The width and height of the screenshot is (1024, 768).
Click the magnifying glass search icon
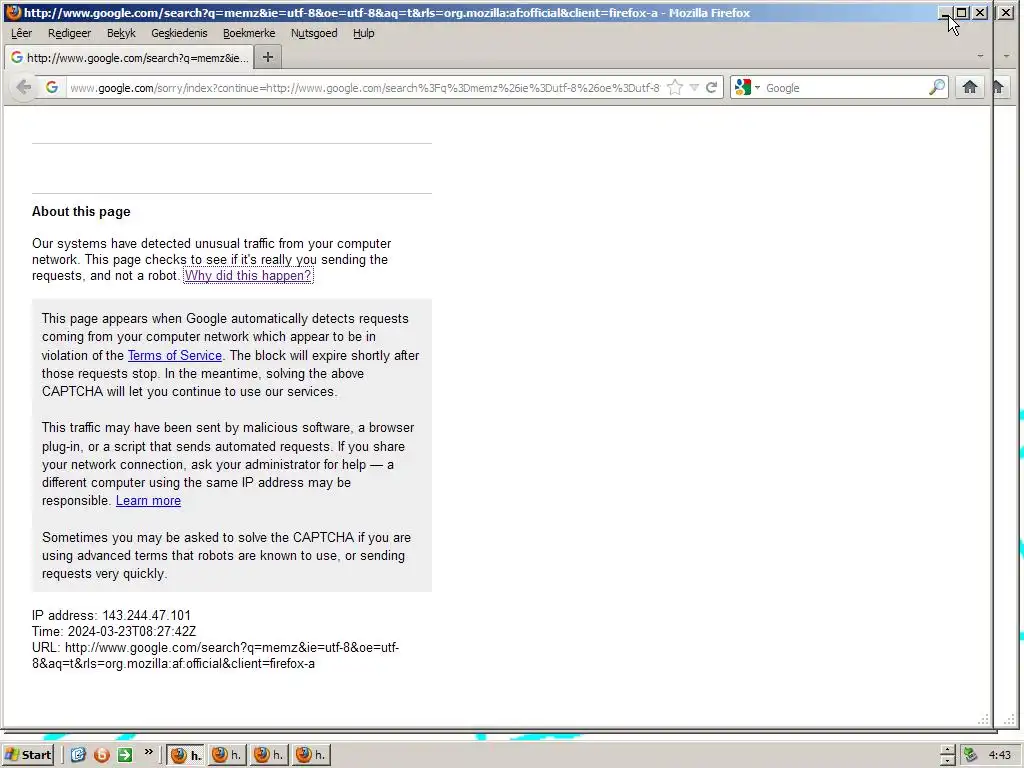tap(936, 88)
